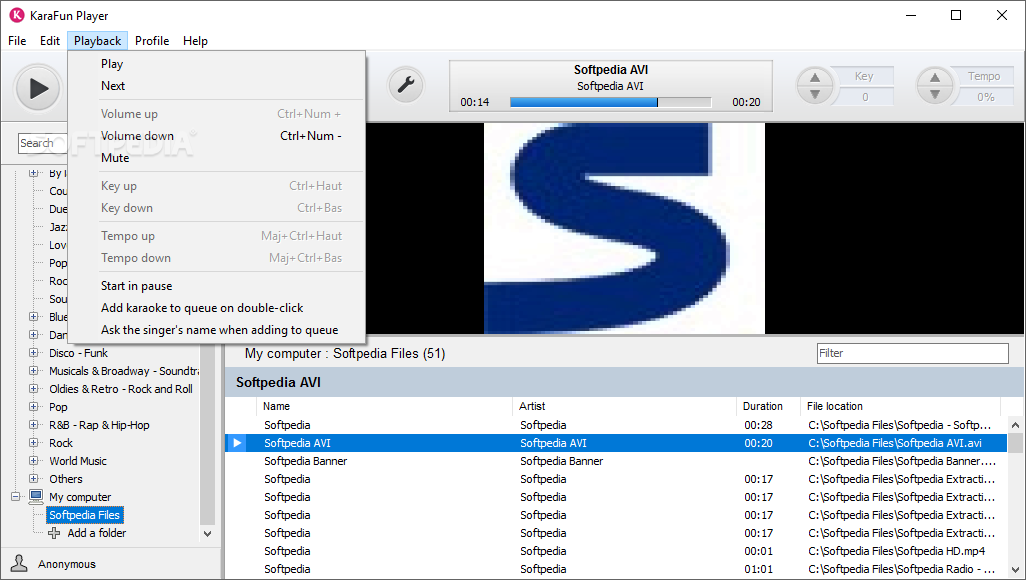Click the video preview area
The image size is (1026, 580).
click(x=695, y=228)
